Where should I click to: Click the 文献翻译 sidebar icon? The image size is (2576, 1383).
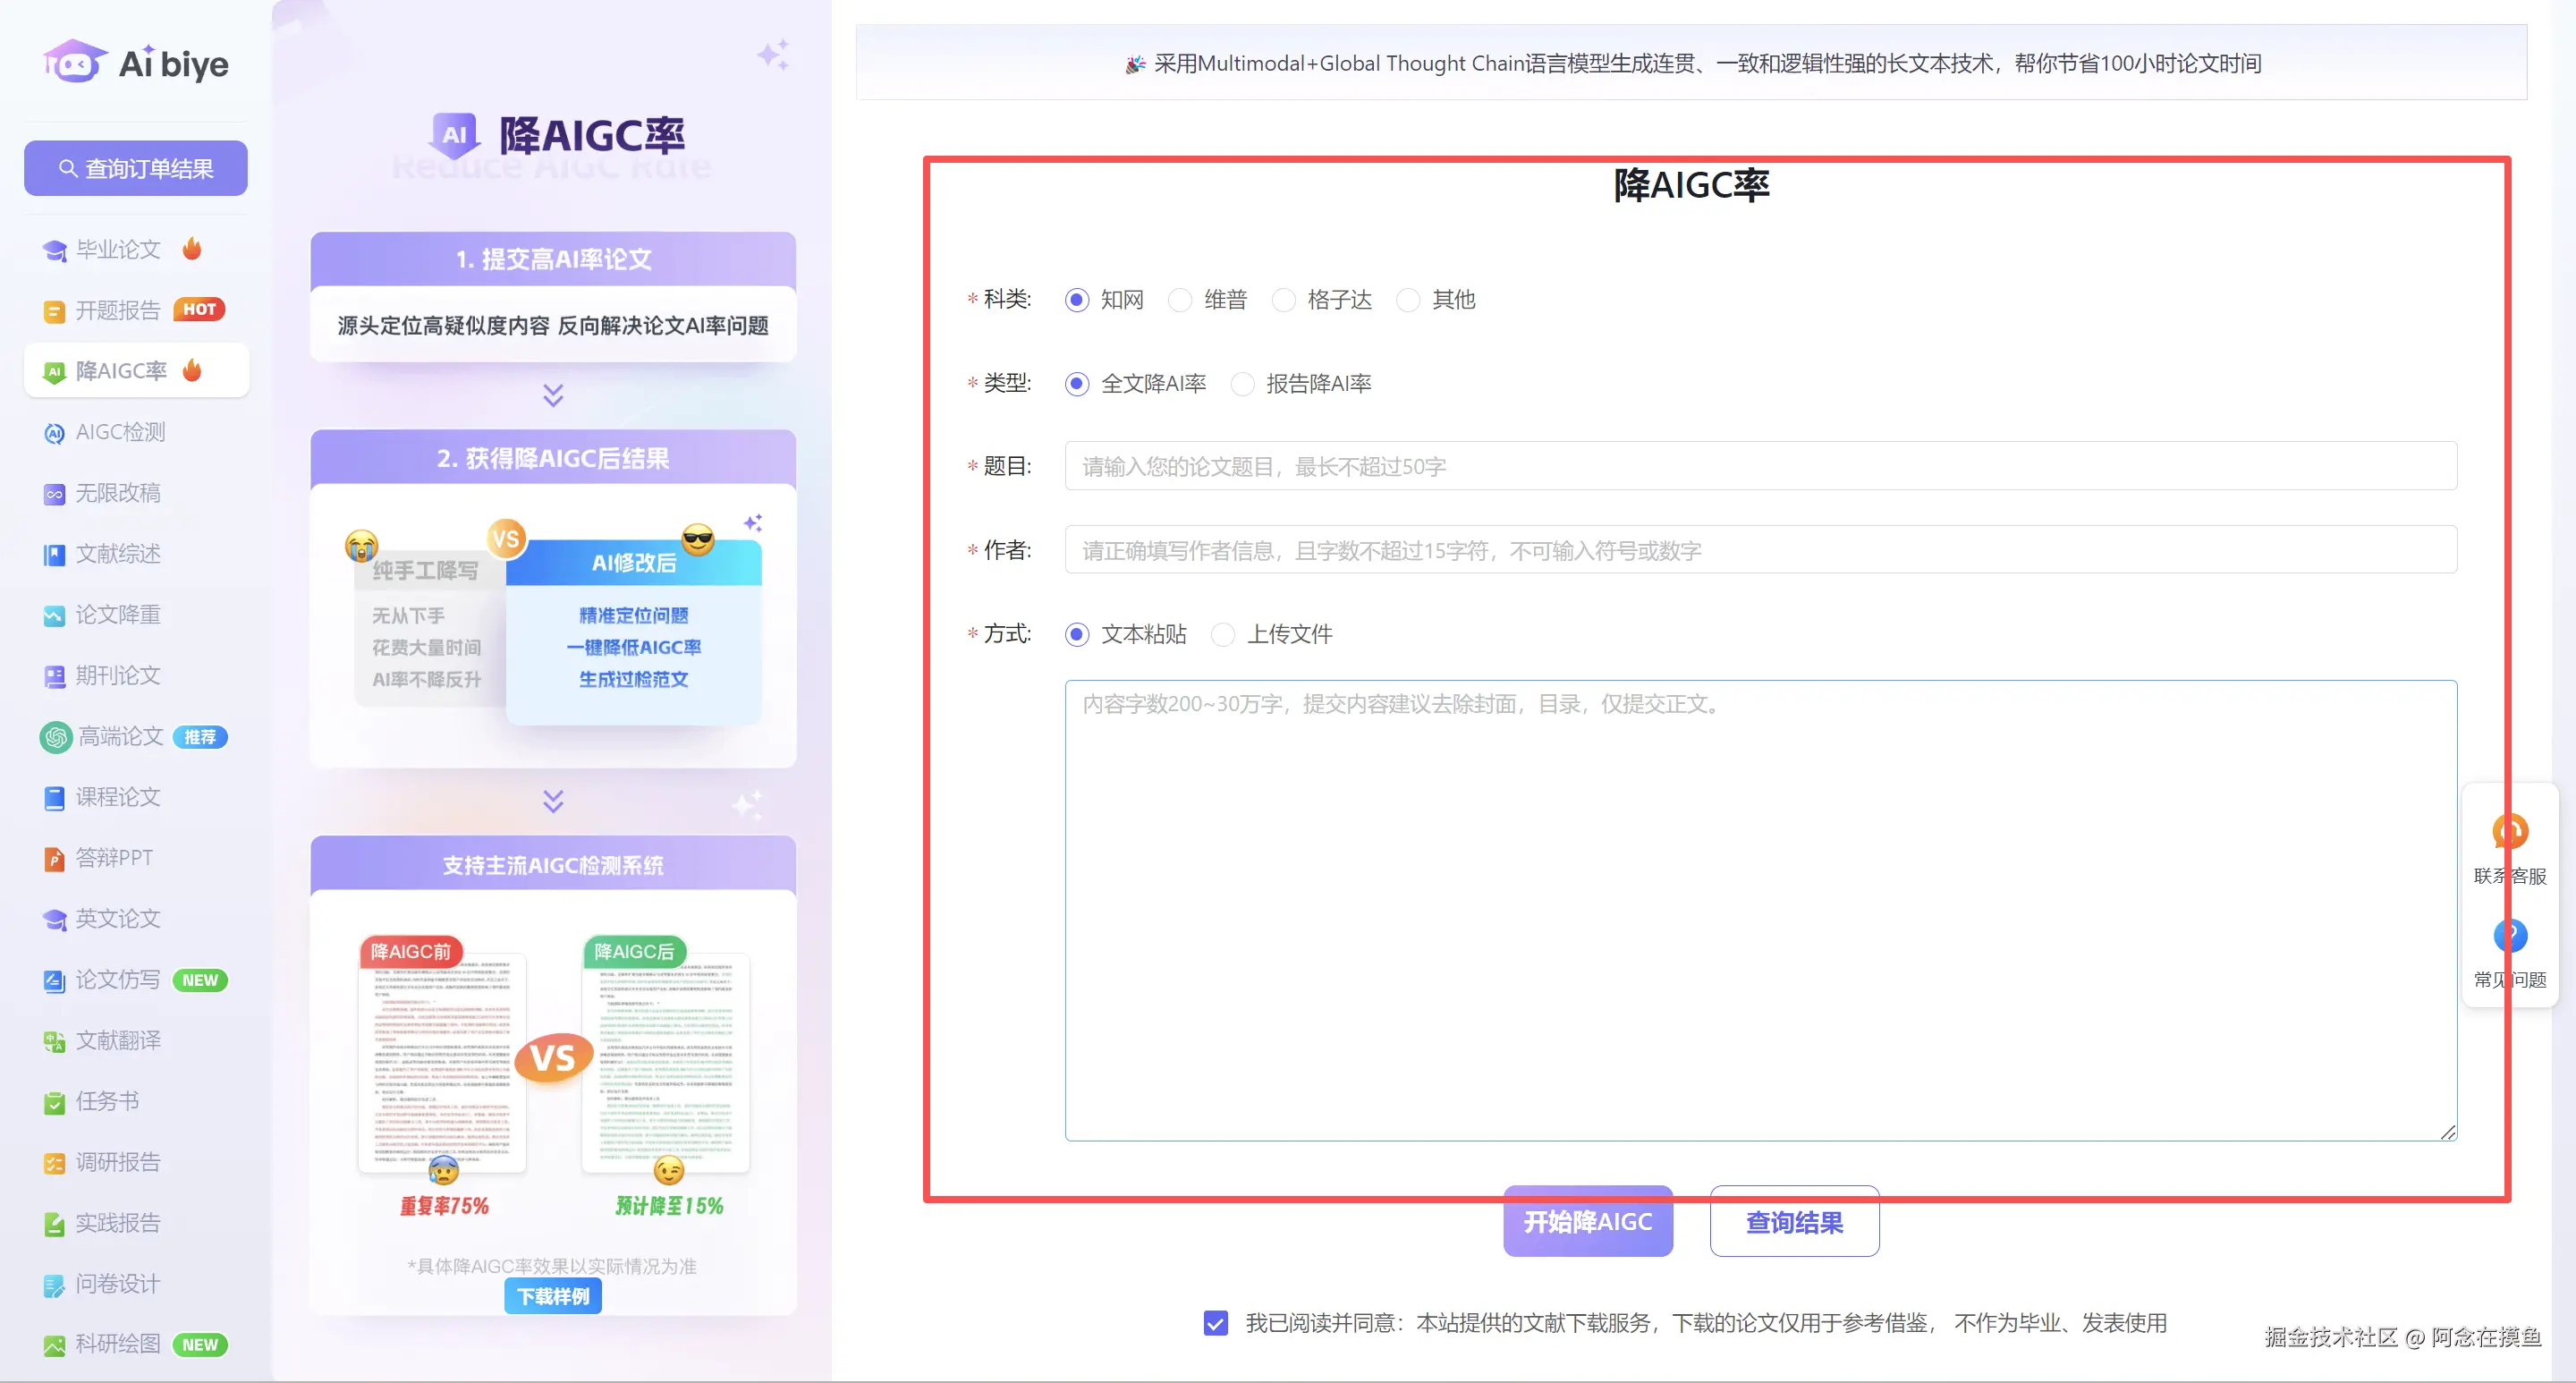54,1041
